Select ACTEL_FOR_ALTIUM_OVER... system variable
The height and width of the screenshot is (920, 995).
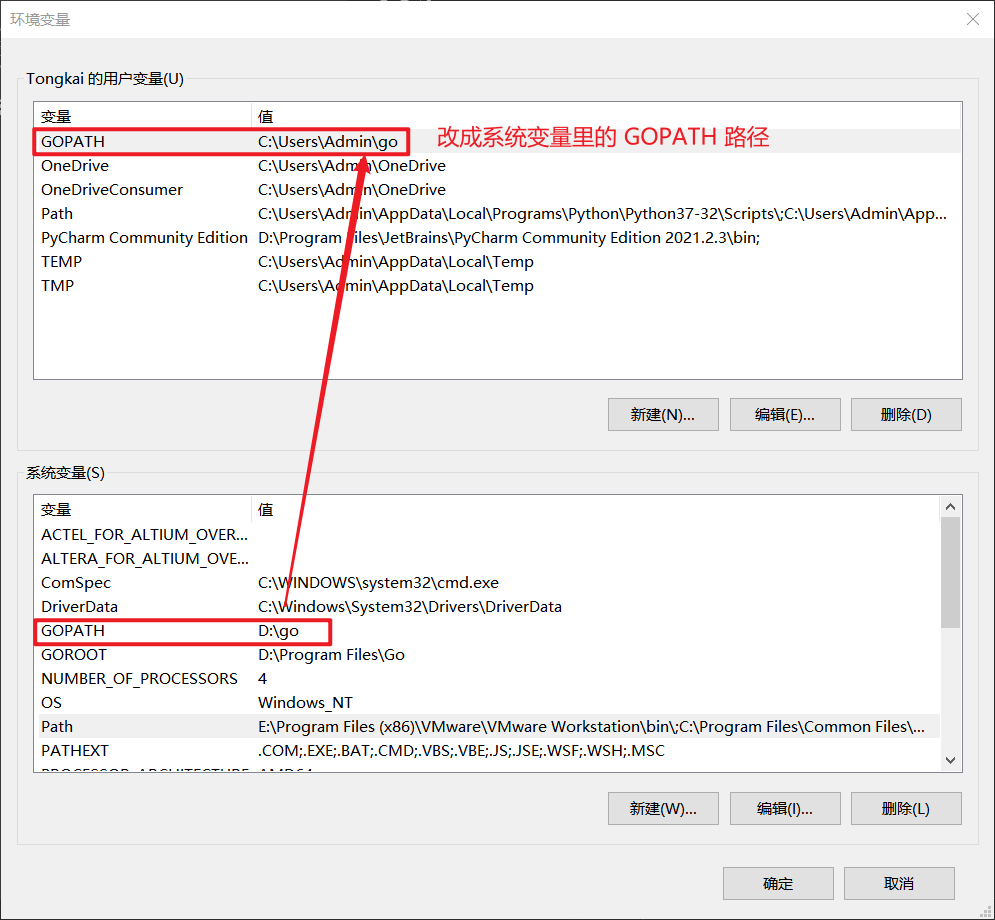click(x=487, y=535)
